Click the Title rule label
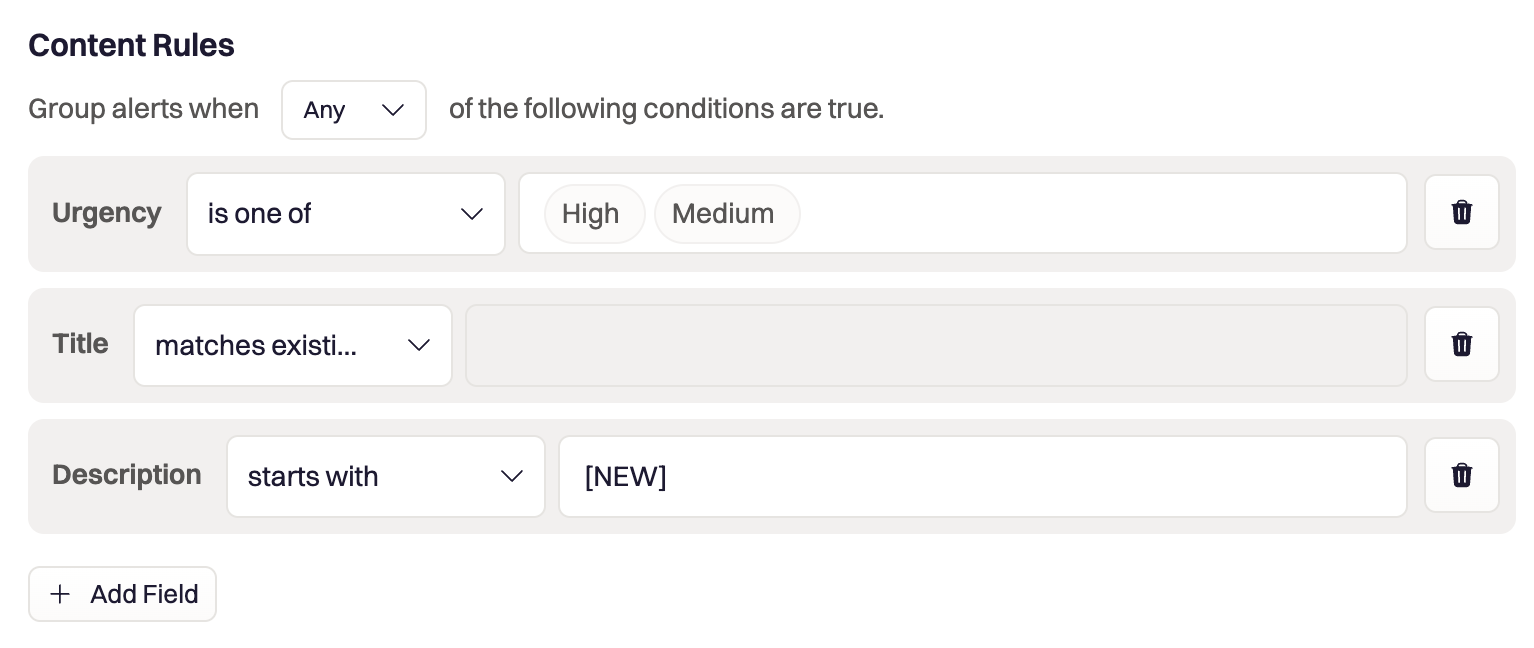The height and width of the screenshot is (648, 1534). (80, 344)
